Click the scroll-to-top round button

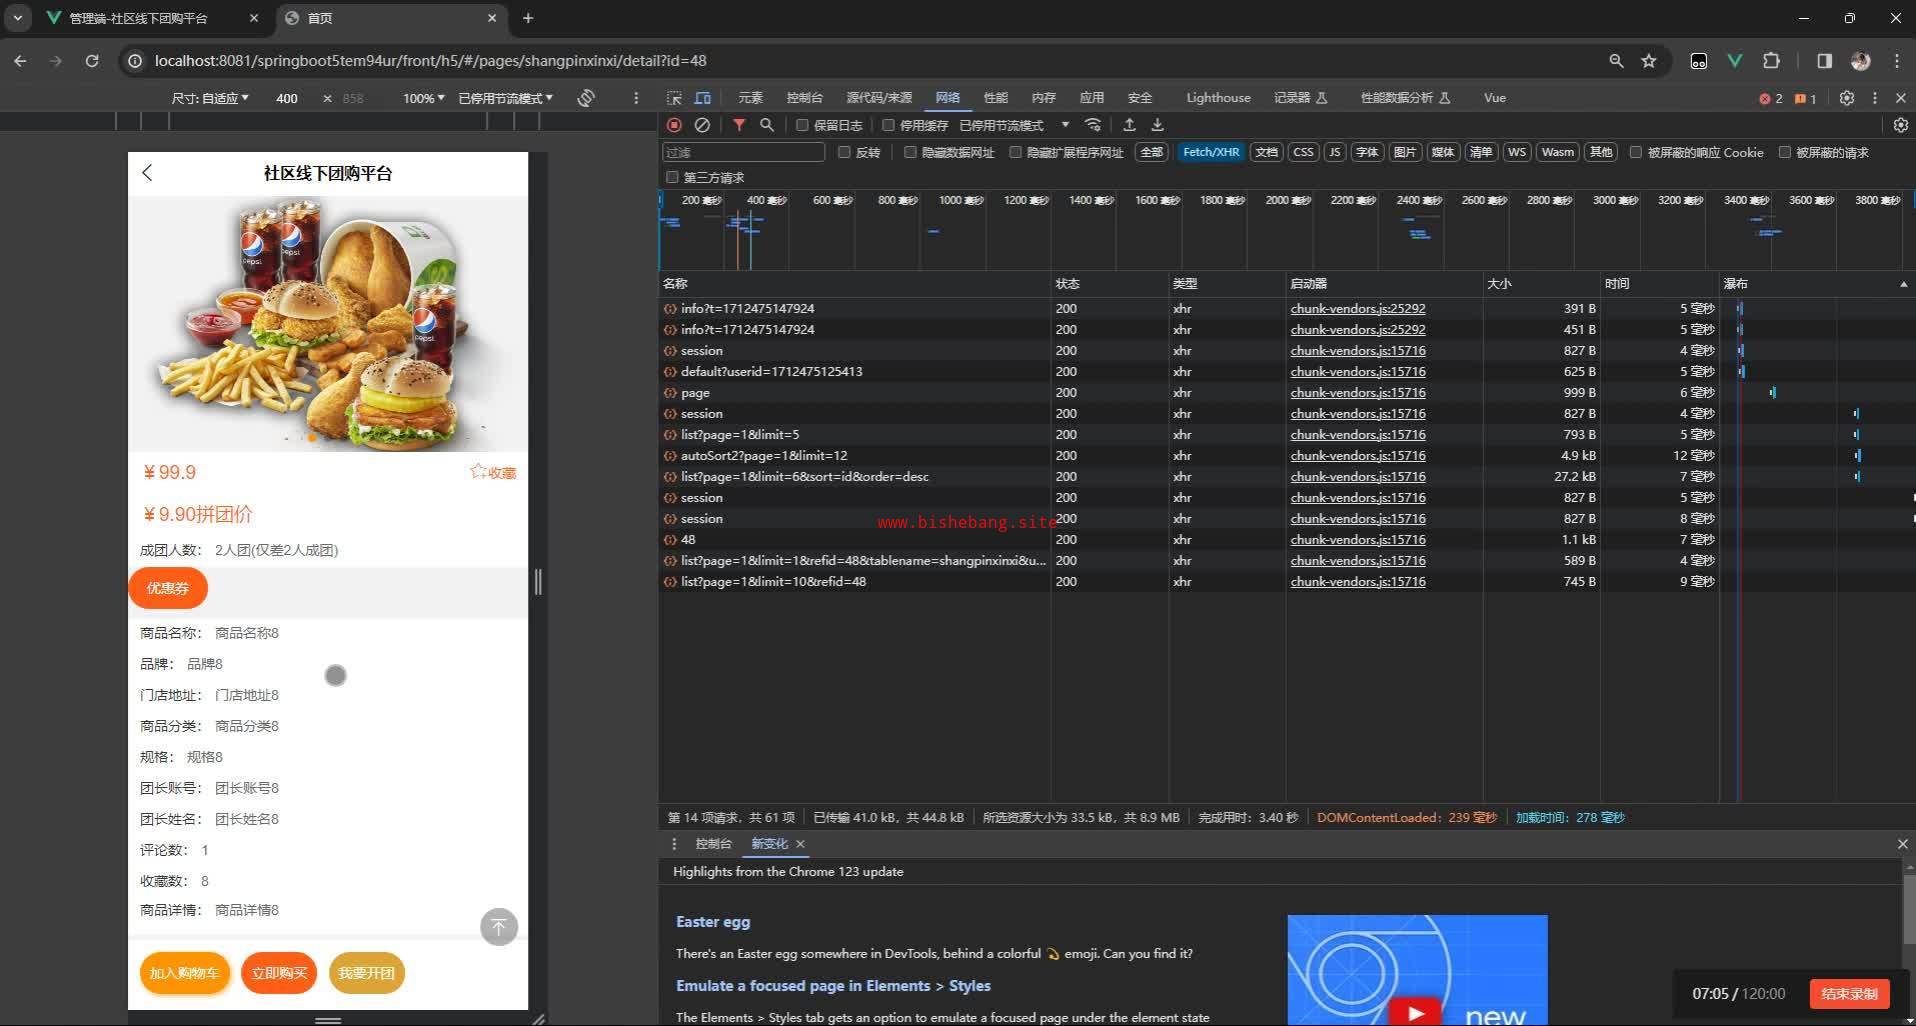click(x=499, y=927)
